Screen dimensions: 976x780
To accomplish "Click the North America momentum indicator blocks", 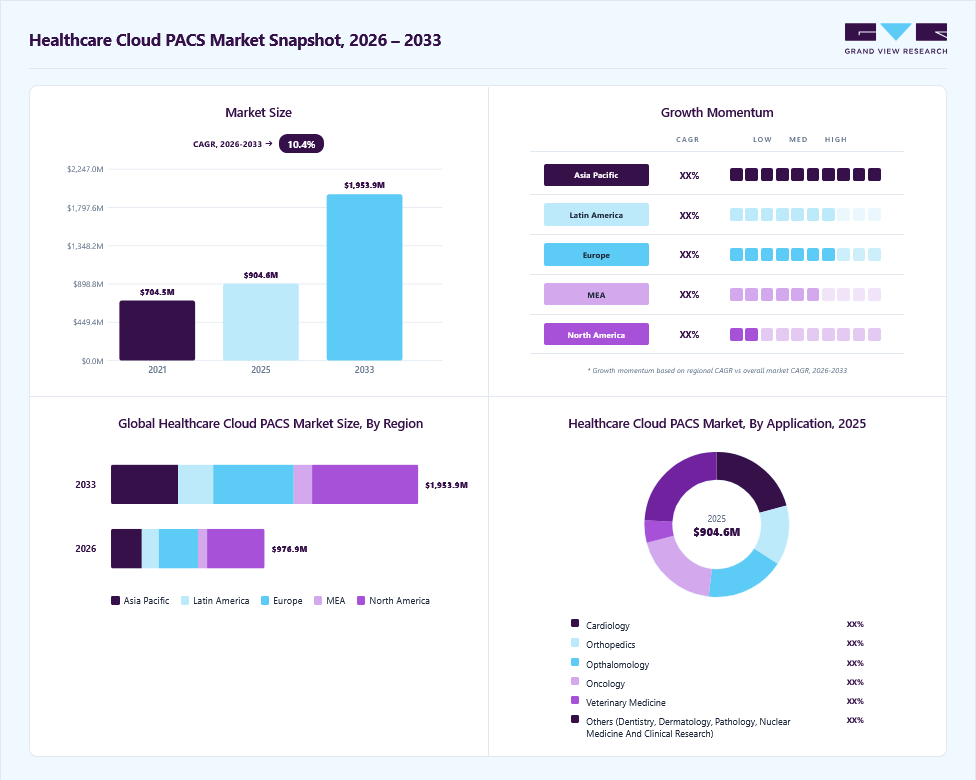I will [x=805, y=334].
